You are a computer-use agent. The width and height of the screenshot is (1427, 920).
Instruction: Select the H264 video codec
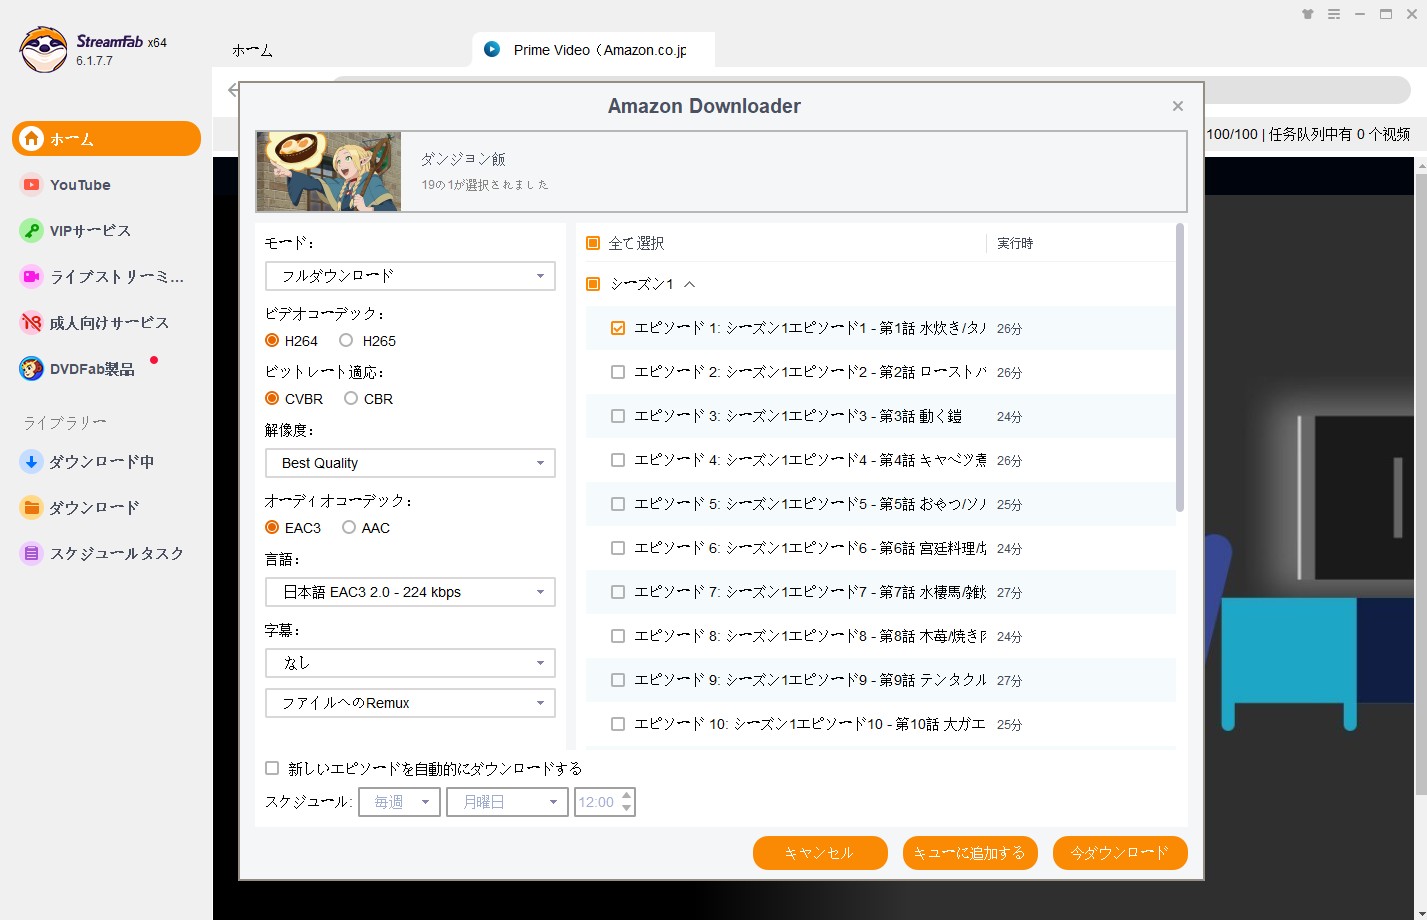272,341
